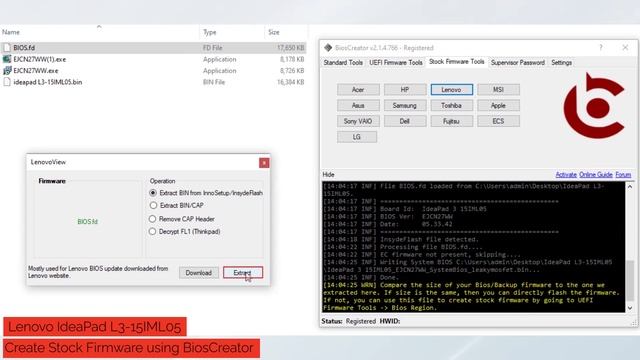Image resolution: width=640 pixels, height=360 pixels.
Task: Select the BIOS.fd file icon in file list
Action: [7, 48]
